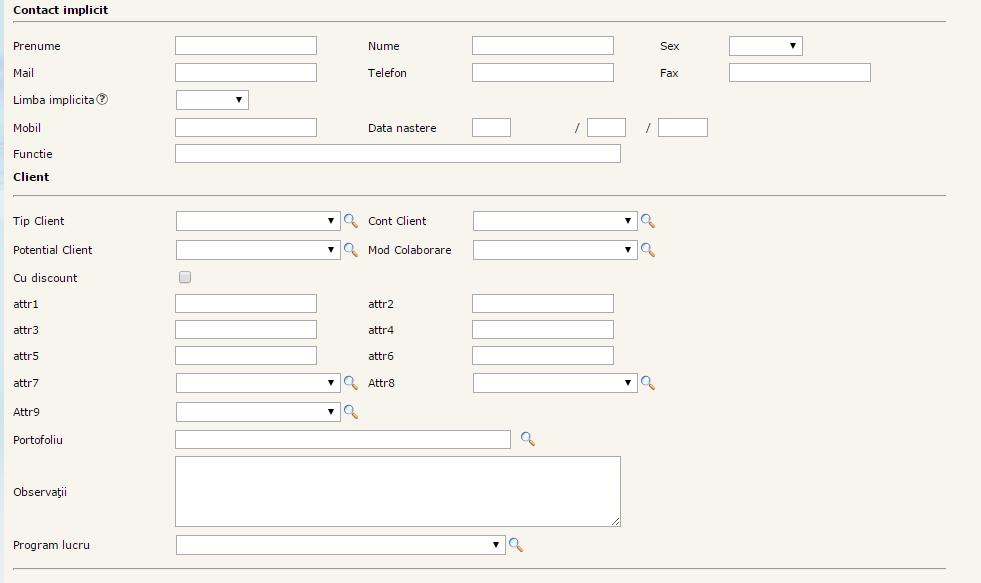Select the Telefon input box
The image size is (981, 583).
pos(542,73)
